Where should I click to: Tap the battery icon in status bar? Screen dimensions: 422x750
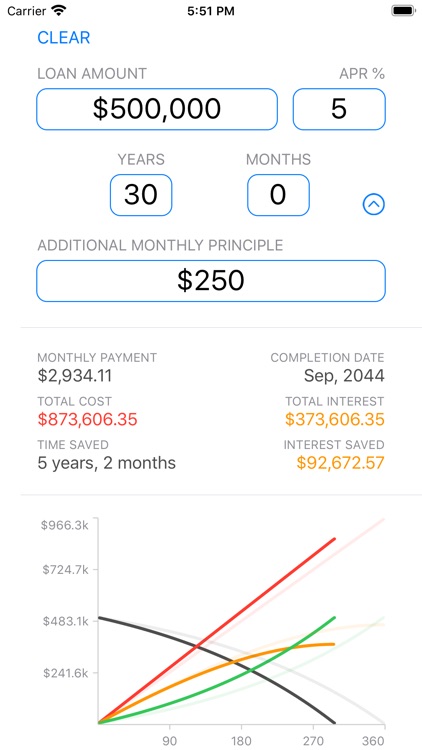pyautogui.click(x=403, y=11)
